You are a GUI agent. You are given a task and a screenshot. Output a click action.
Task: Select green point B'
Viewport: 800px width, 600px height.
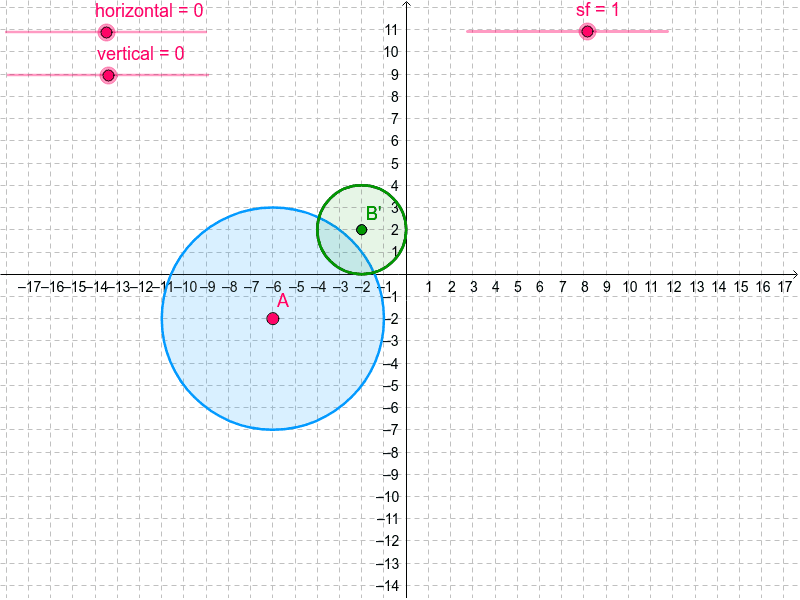pos(361,230)
